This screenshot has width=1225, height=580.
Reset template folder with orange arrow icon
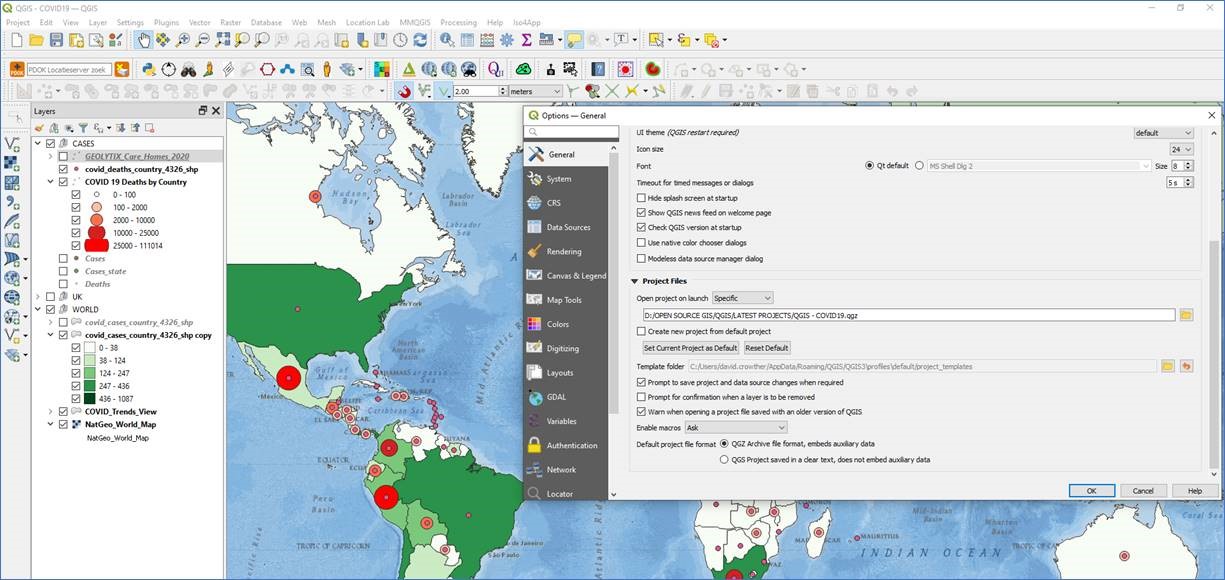coord(1186,366)
